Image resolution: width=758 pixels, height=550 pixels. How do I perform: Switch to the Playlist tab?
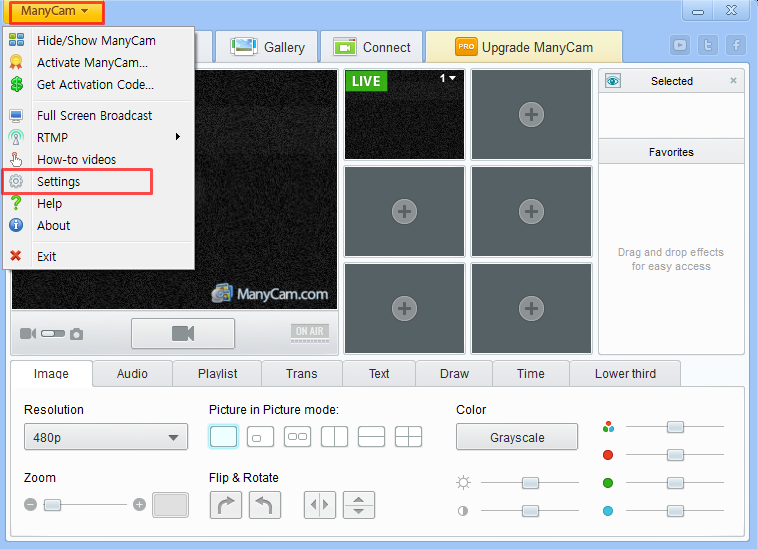(x=218, y=374)
